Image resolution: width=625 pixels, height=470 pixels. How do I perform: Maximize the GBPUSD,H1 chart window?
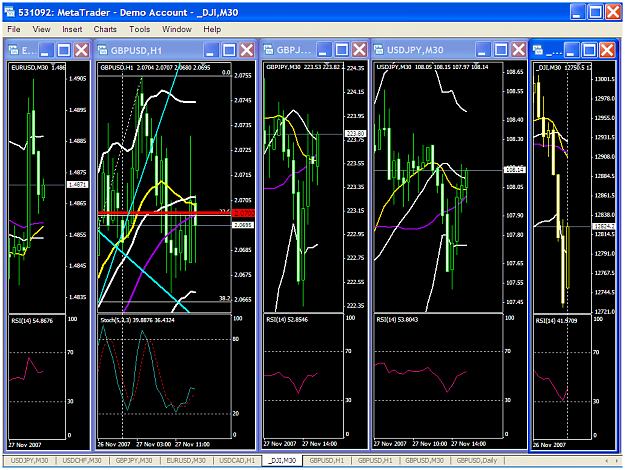[229, 50]
